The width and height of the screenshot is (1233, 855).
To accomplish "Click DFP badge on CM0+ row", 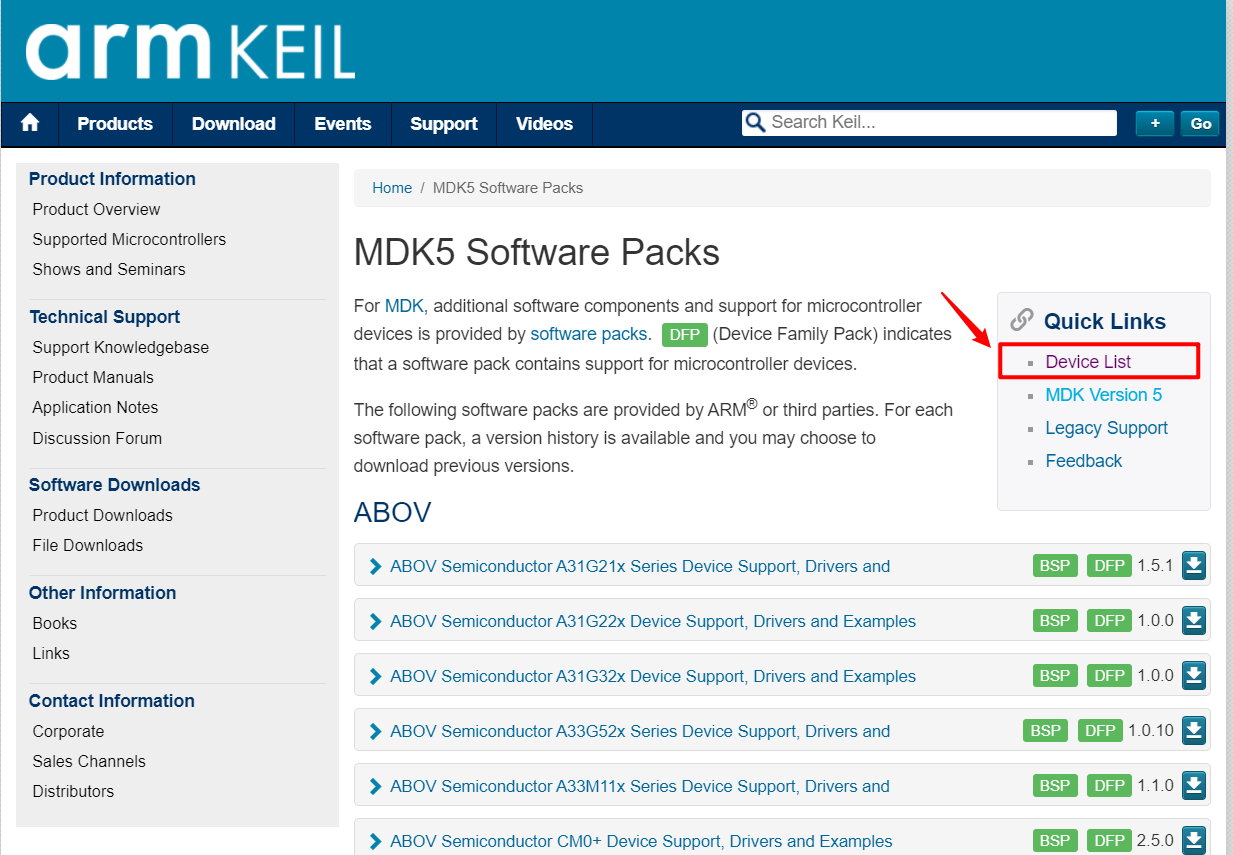I will 1110,841.
